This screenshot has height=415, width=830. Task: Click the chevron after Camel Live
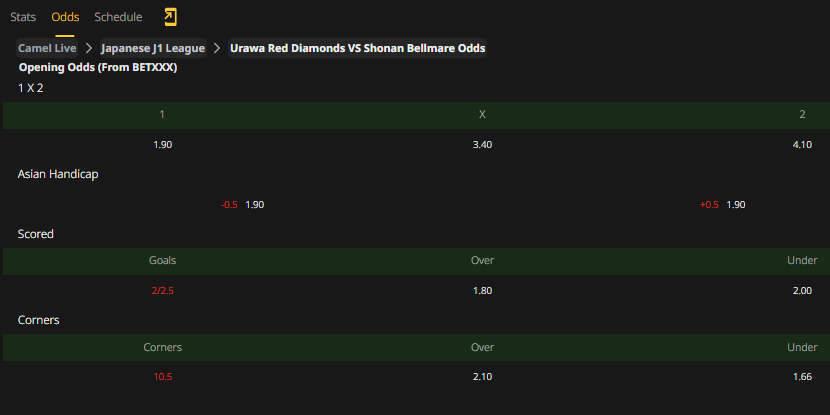[89, 48]
